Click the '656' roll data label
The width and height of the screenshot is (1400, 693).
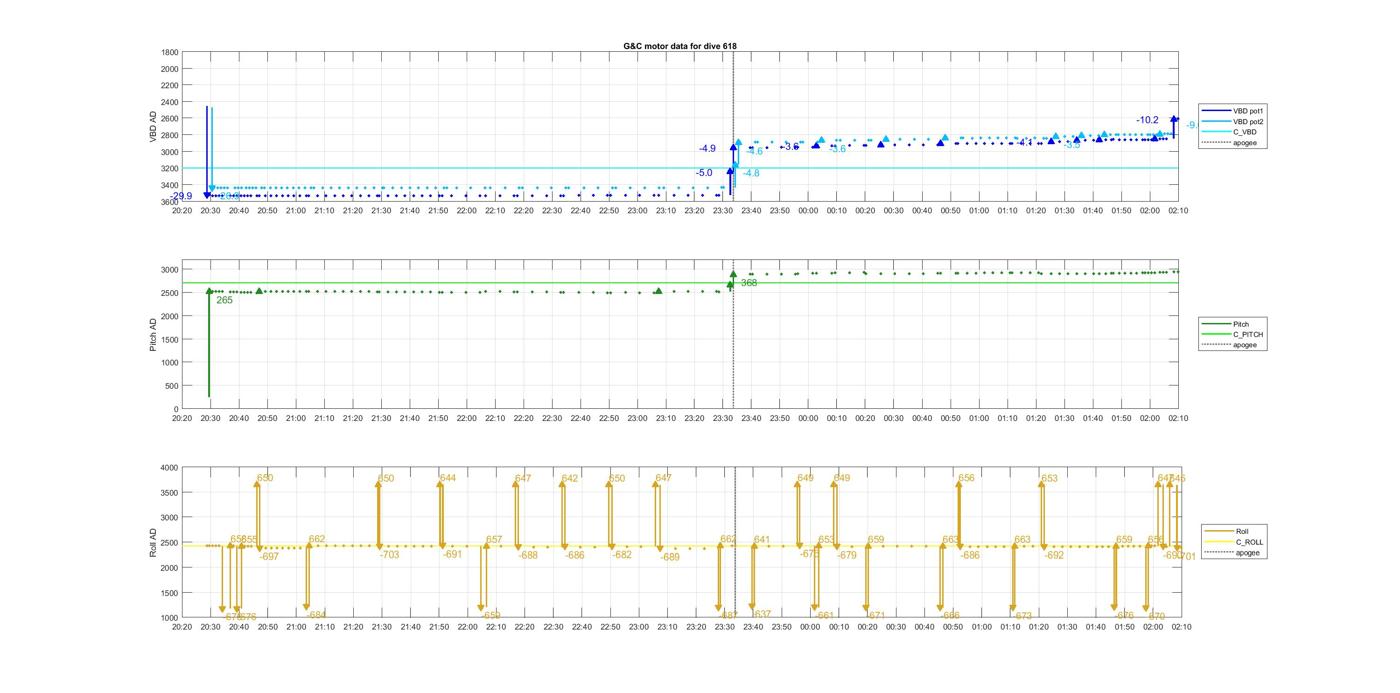pyautogui.click(x=966, y=478)
